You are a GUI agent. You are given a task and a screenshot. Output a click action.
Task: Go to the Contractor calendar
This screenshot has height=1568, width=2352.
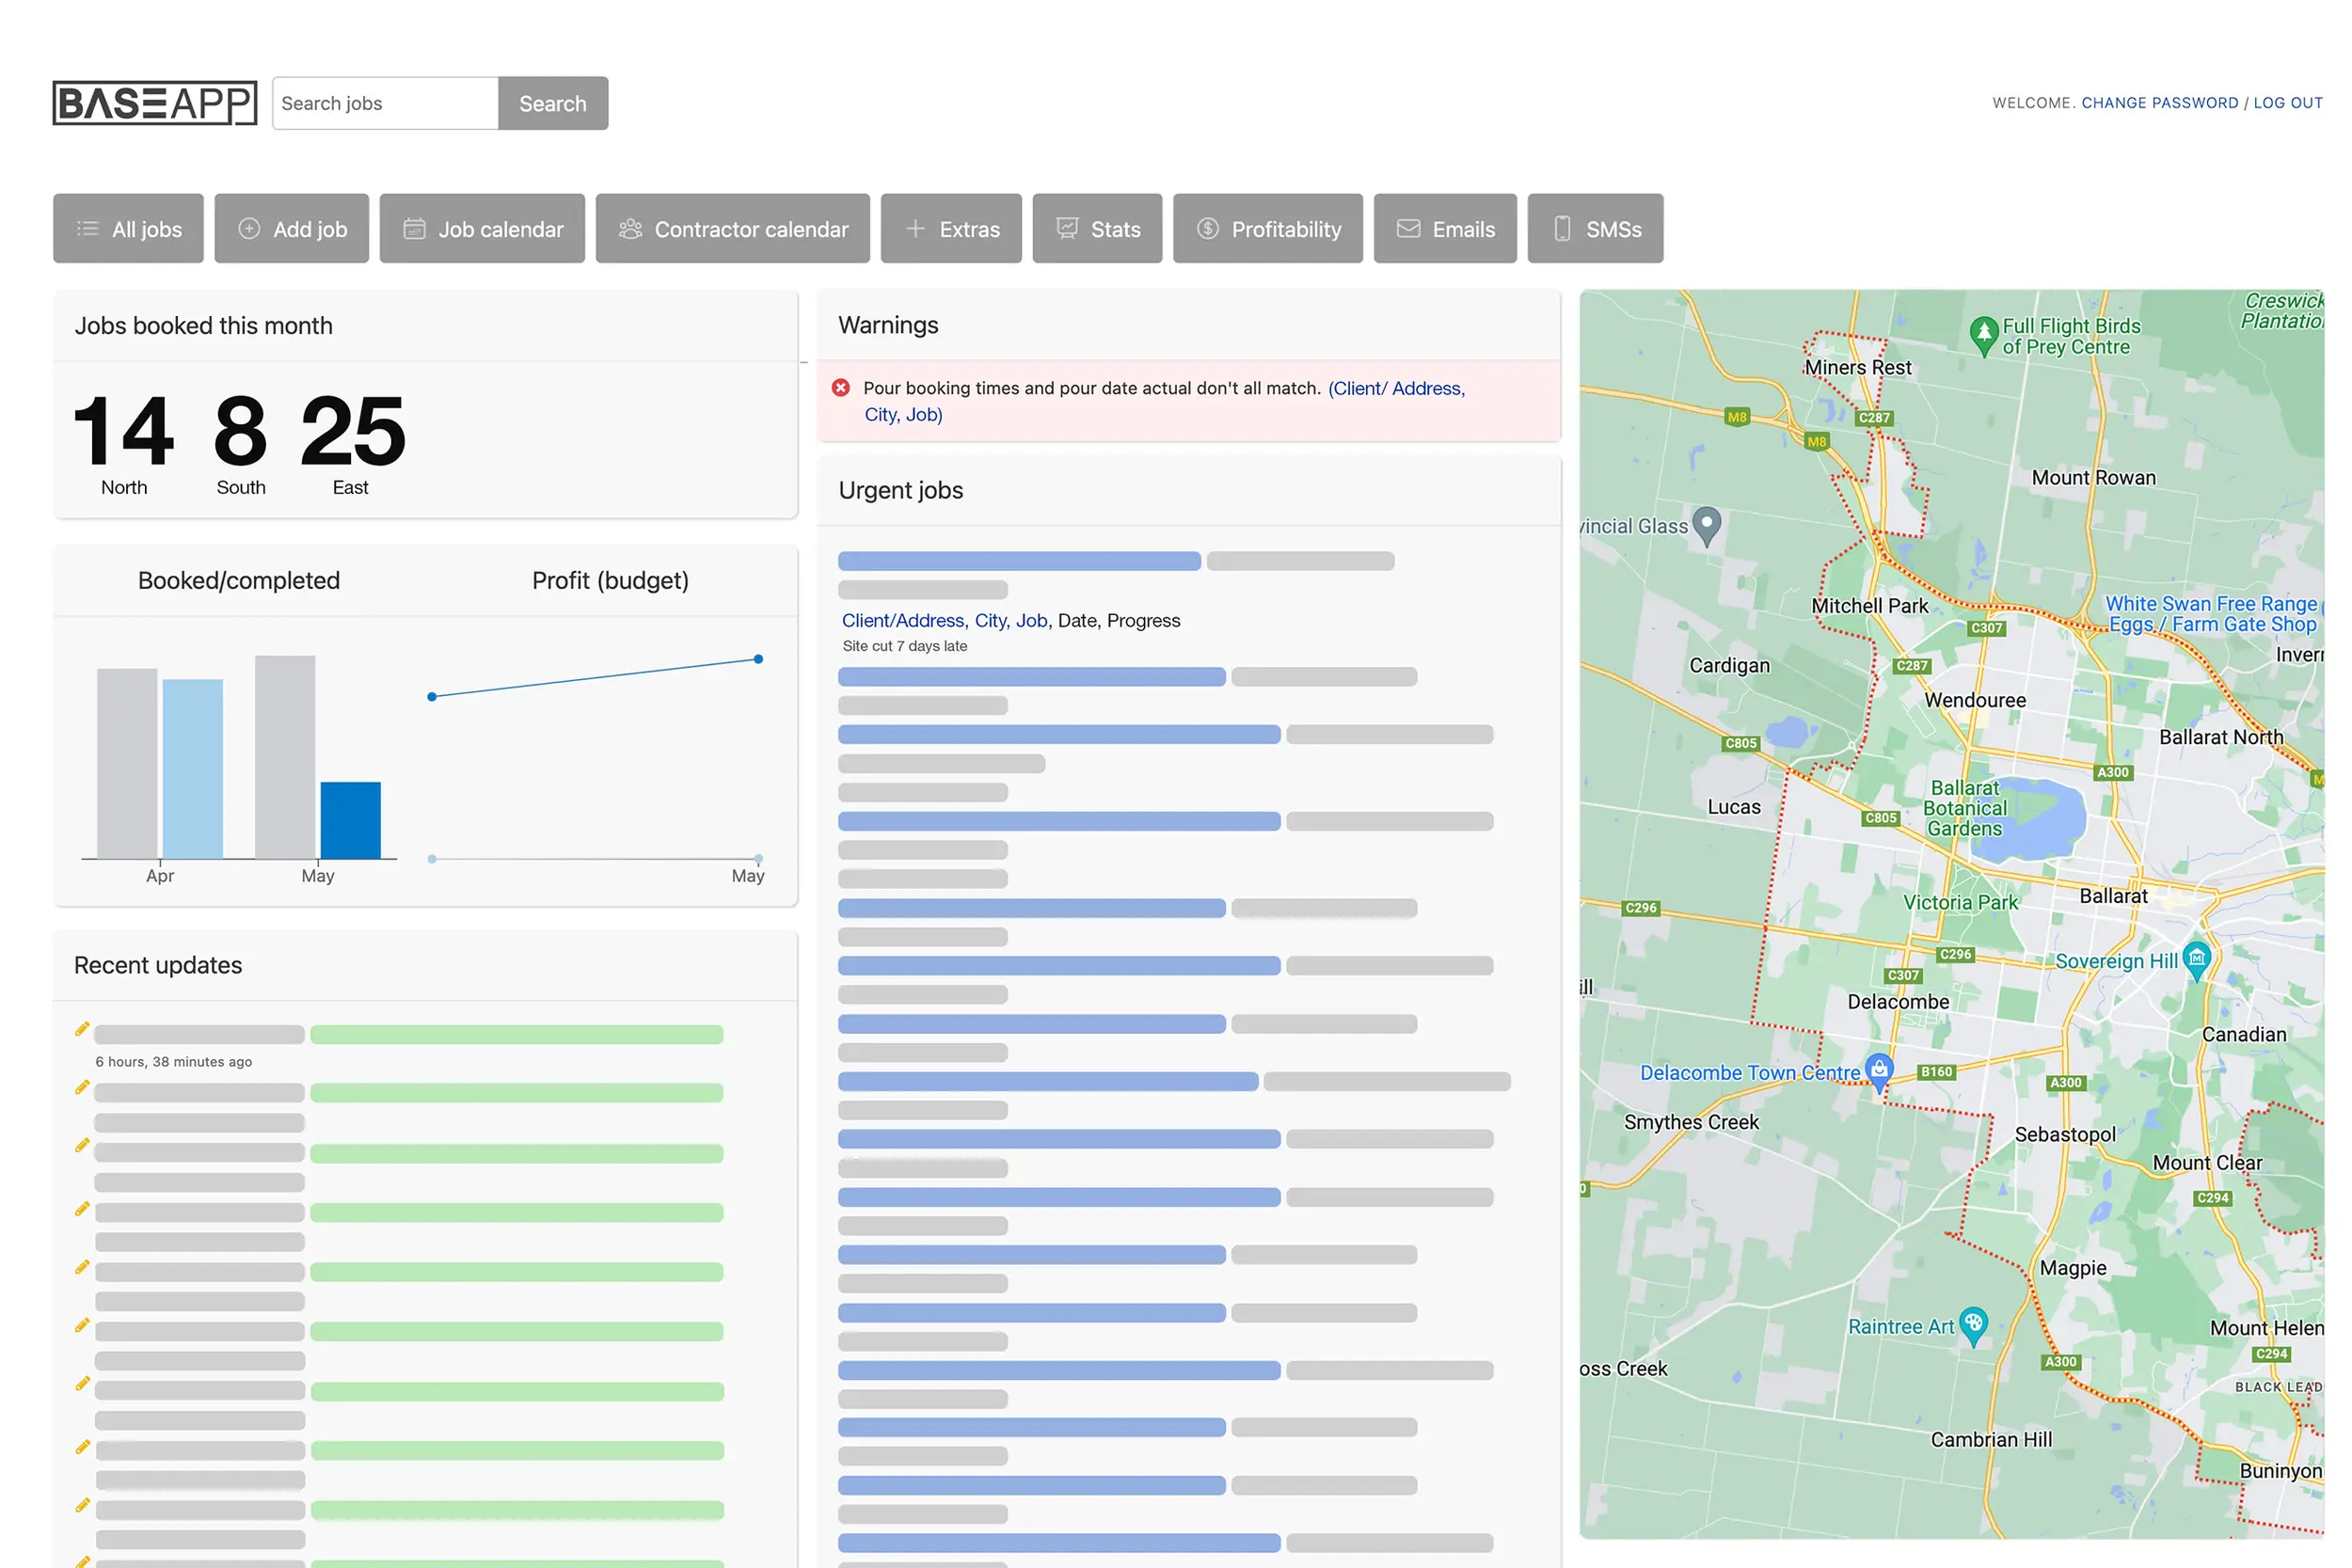[x=732, y=229]
